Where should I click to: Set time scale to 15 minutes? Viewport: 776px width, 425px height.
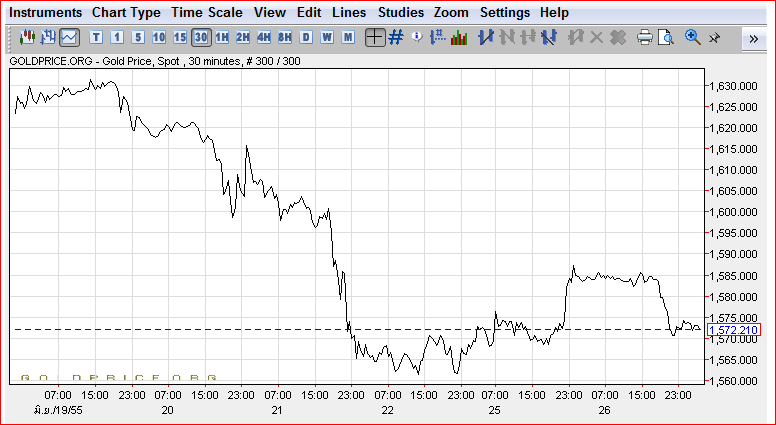(x=180, y=37)
